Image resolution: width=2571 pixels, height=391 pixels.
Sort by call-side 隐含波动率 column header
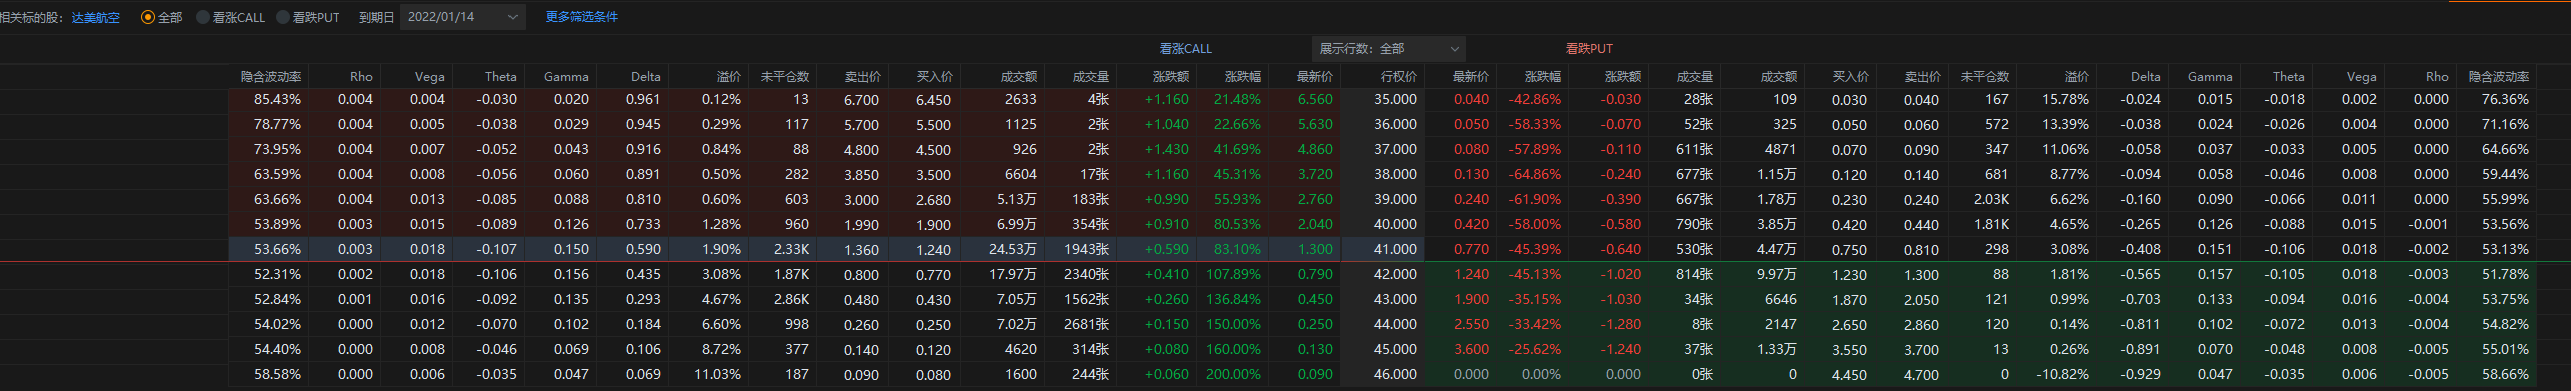271,76
